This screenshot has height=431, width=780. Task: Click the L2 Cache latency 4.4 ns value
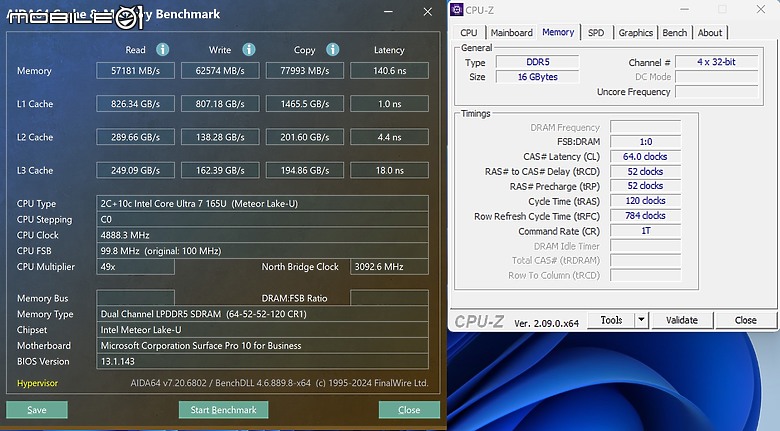point(390,137)
